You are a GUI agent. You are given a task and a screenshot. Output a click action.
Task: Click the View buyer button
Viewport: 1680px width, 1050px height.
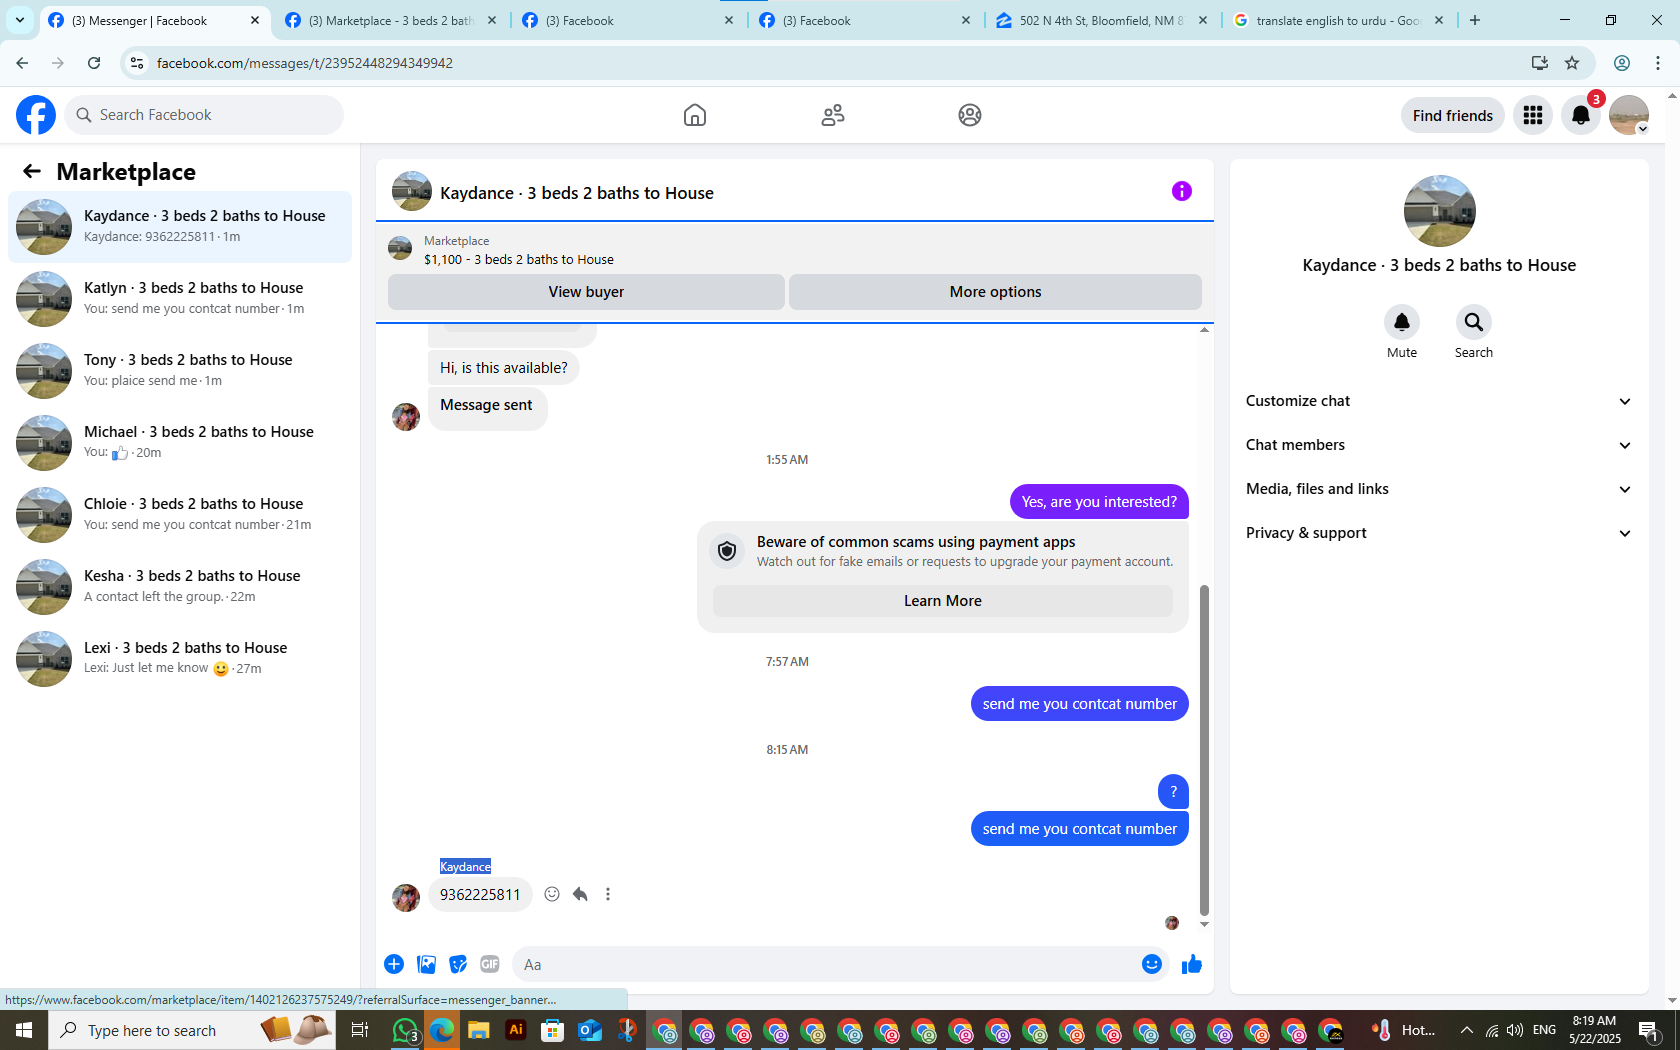[x=586, y=292]
